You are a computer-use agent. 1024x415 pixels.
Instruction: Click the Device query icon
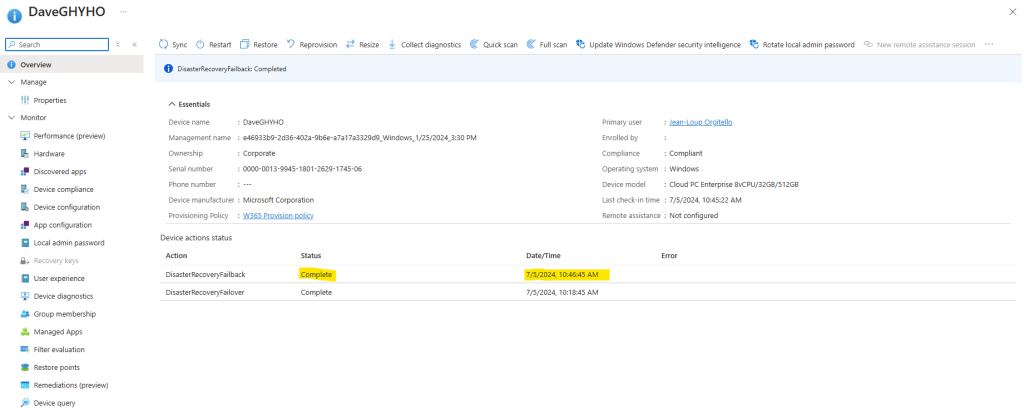(x=25, y=403)
